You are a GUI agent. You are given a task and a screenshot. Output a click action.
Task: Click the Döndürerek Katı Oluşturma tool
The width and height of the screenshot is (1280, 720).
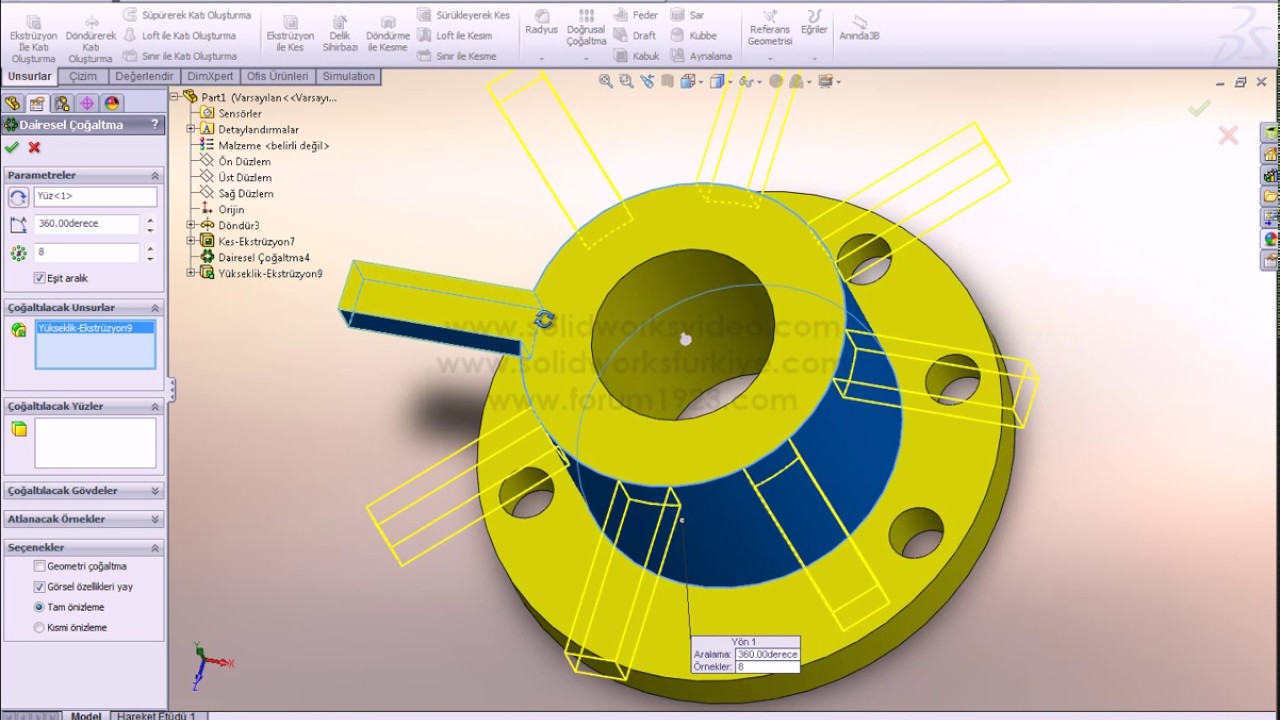tap(90, 39)
